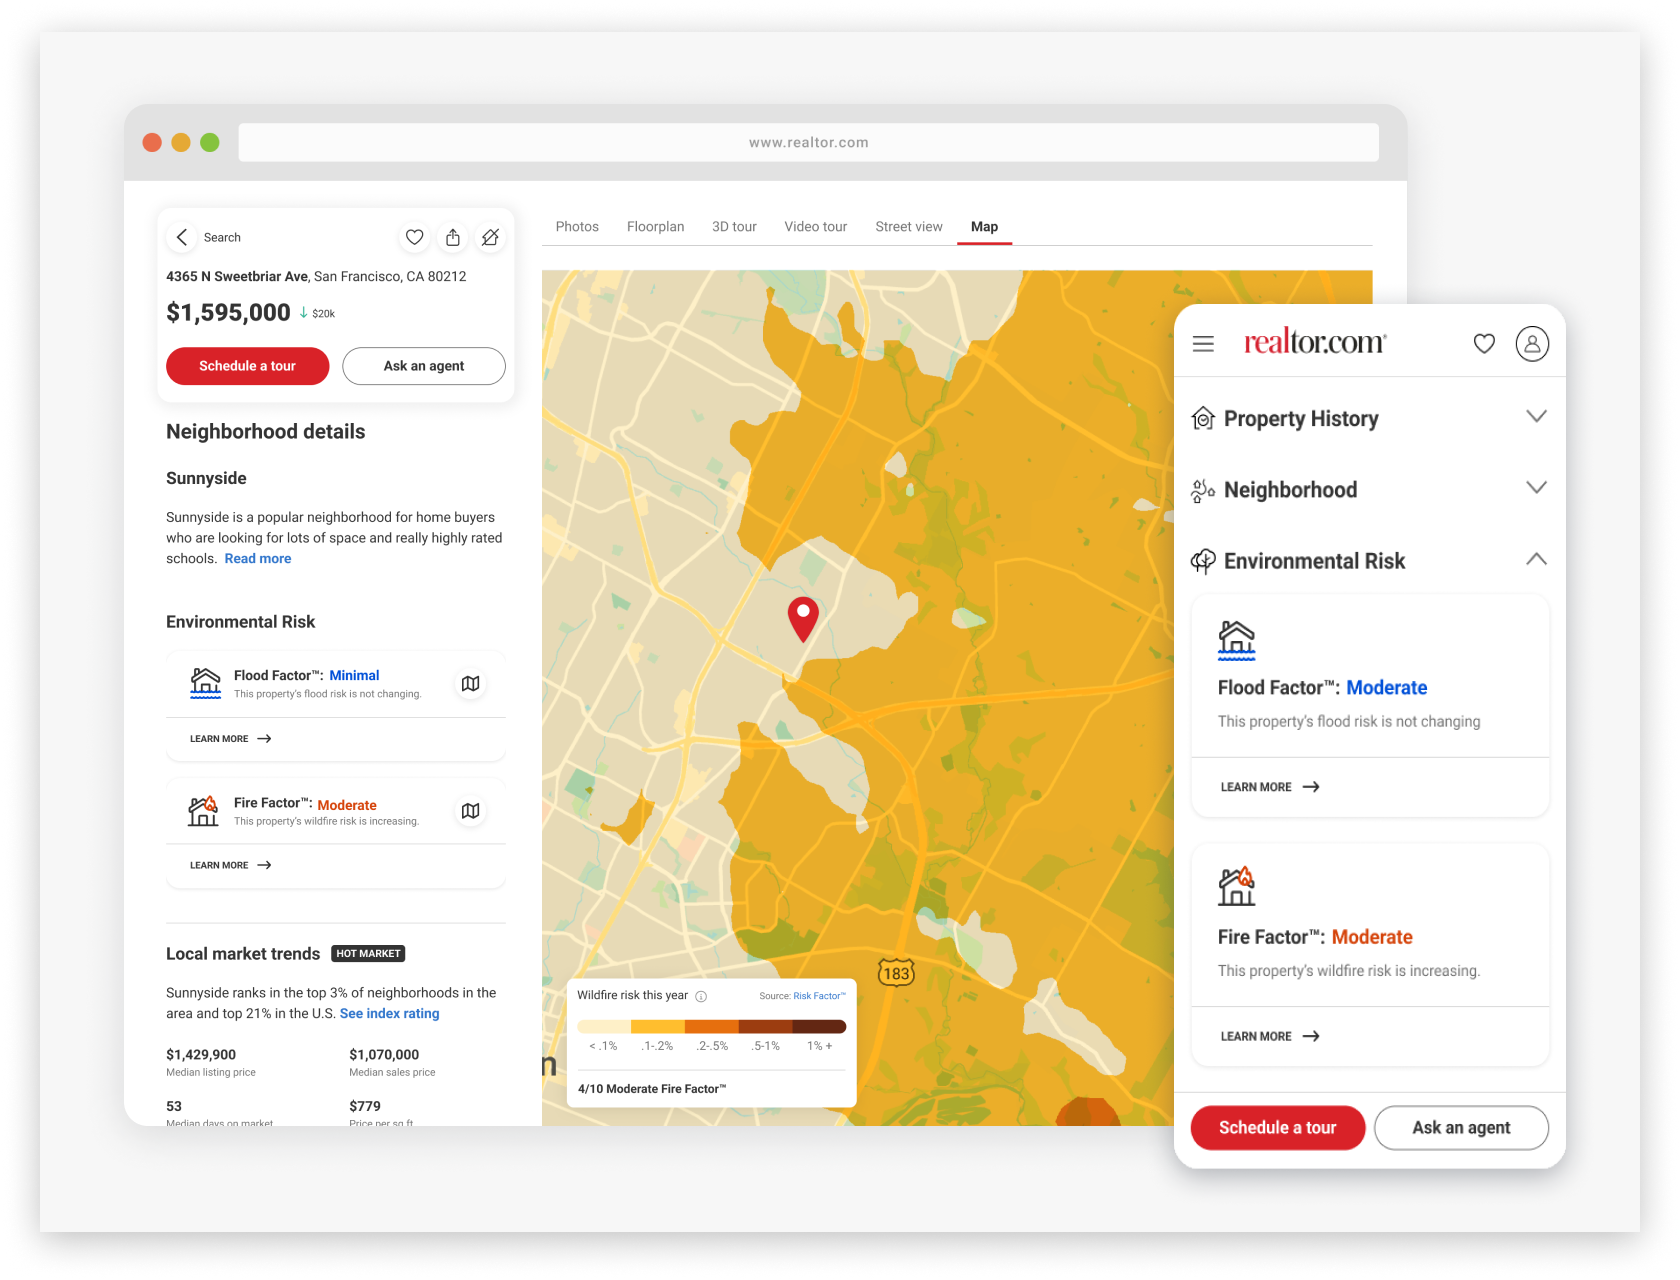The height and width of the screenshot is (1280, 1680).
Task: Click the yellow minimize window dot
Action: (x=181, y=142)
